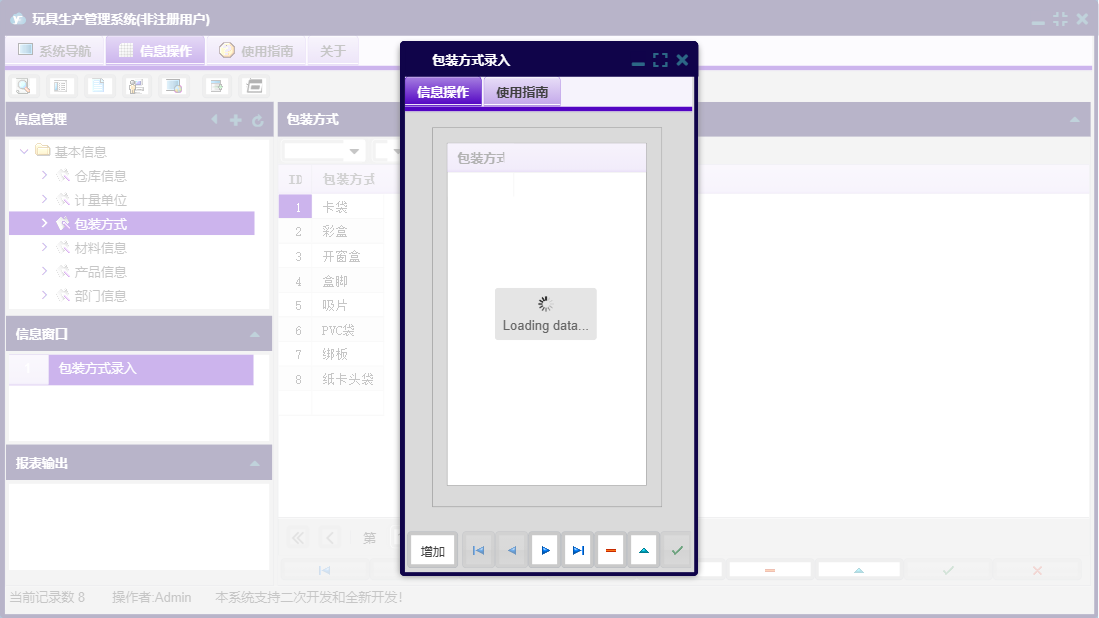
Task: Click the user presentation toolbar icon
Action: tap(136, 86)
